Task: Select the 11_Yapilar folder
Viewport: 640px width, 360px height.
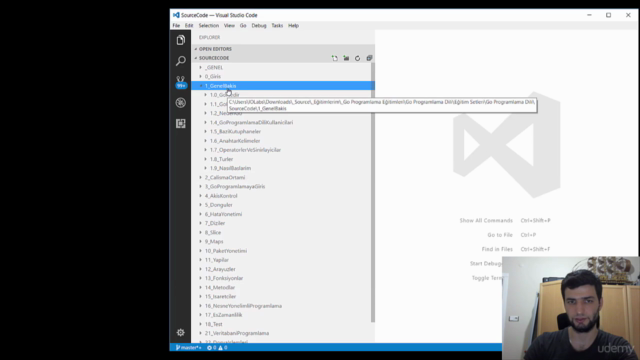Action: 283,260
